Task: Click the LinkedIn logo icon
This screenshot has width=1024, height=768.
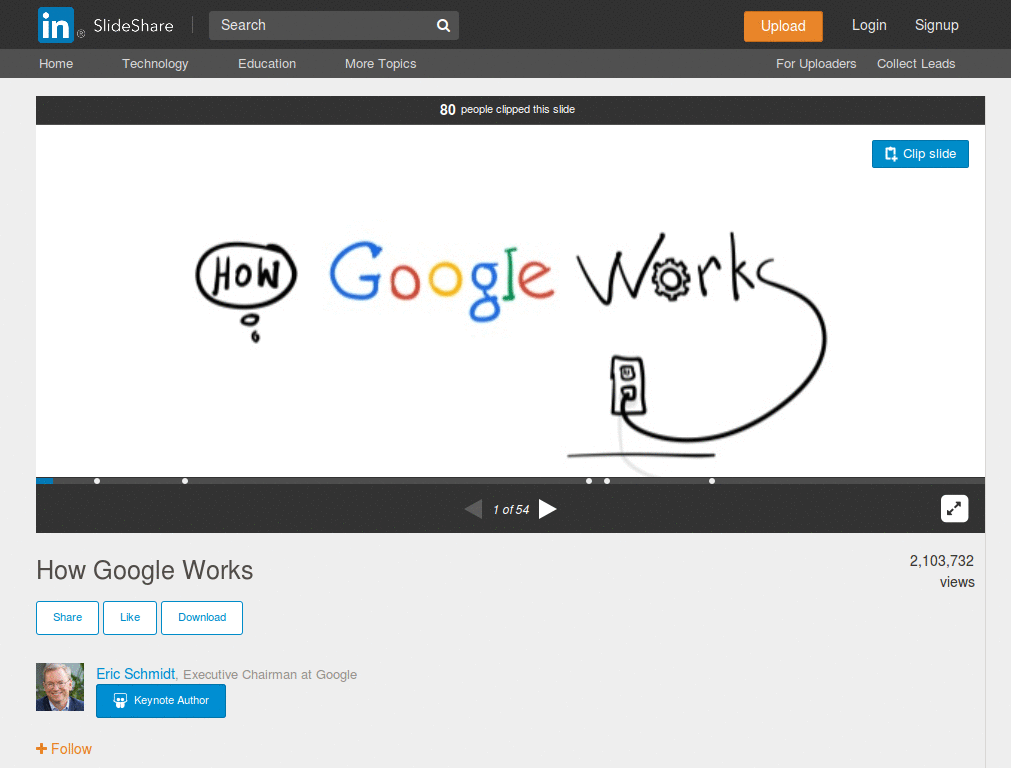Action: tap(56, 25)
